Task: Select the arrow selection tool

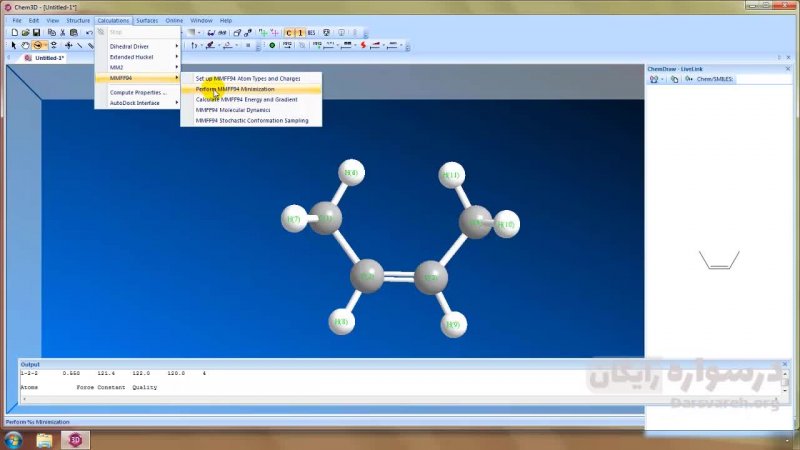Action: [x=14, y=45]
